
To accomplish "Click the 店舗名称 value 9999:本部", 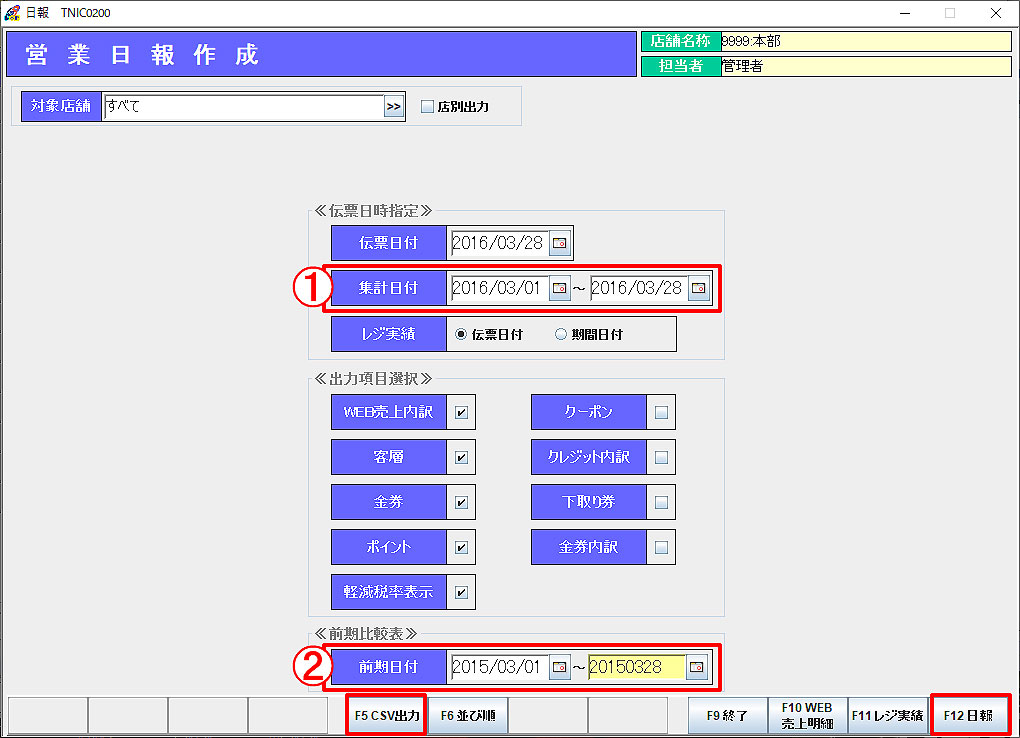I will pos(866,41).
